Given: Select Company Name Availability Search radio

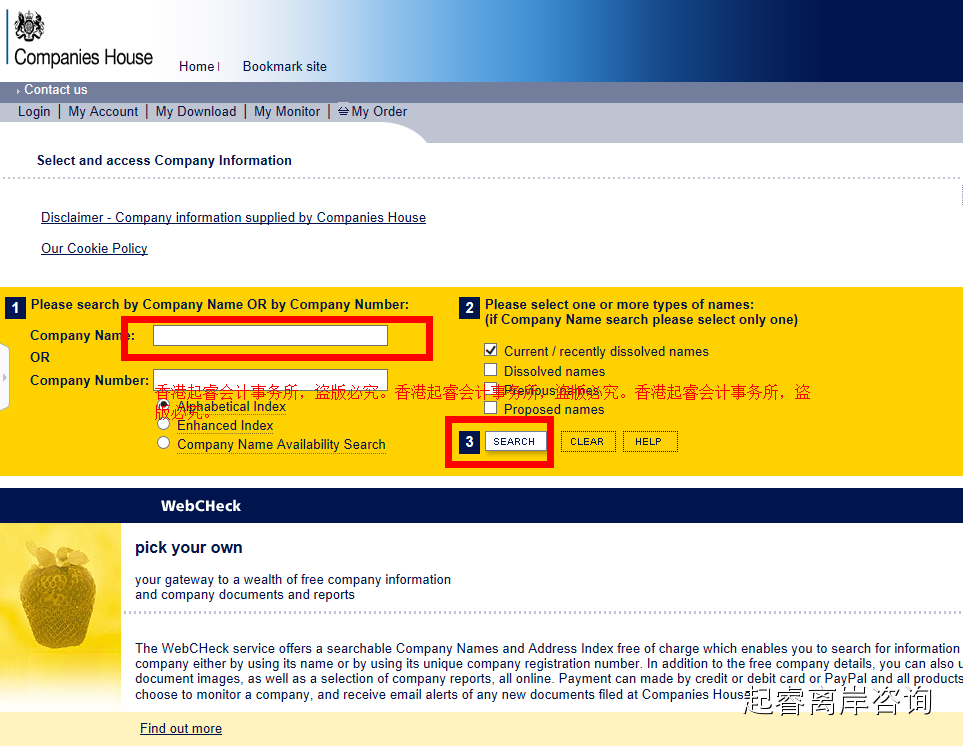Looking at the screenshot, I should click(163, 443).
